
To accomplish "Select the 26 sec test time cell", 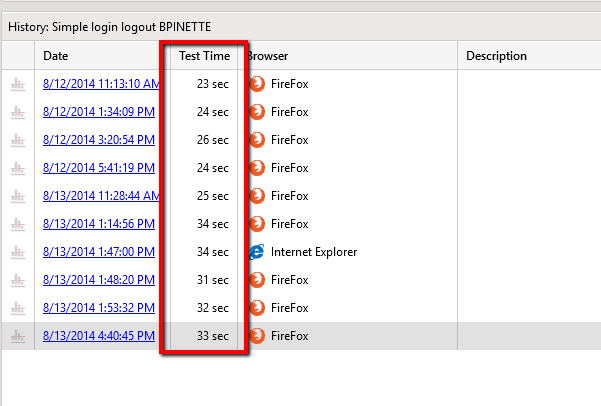I will point(212,140).
